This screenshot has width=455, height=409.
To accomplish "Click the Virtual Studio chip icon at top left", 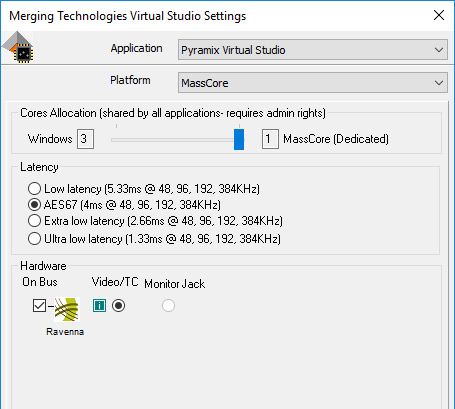I will click(18, 47).
